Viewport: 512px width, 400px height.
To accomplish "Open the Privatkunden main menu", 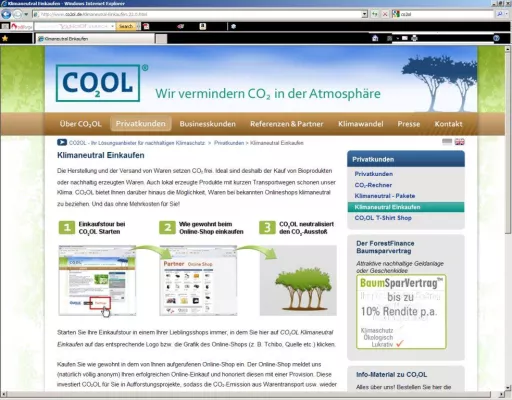I will (x=141, y=124).
